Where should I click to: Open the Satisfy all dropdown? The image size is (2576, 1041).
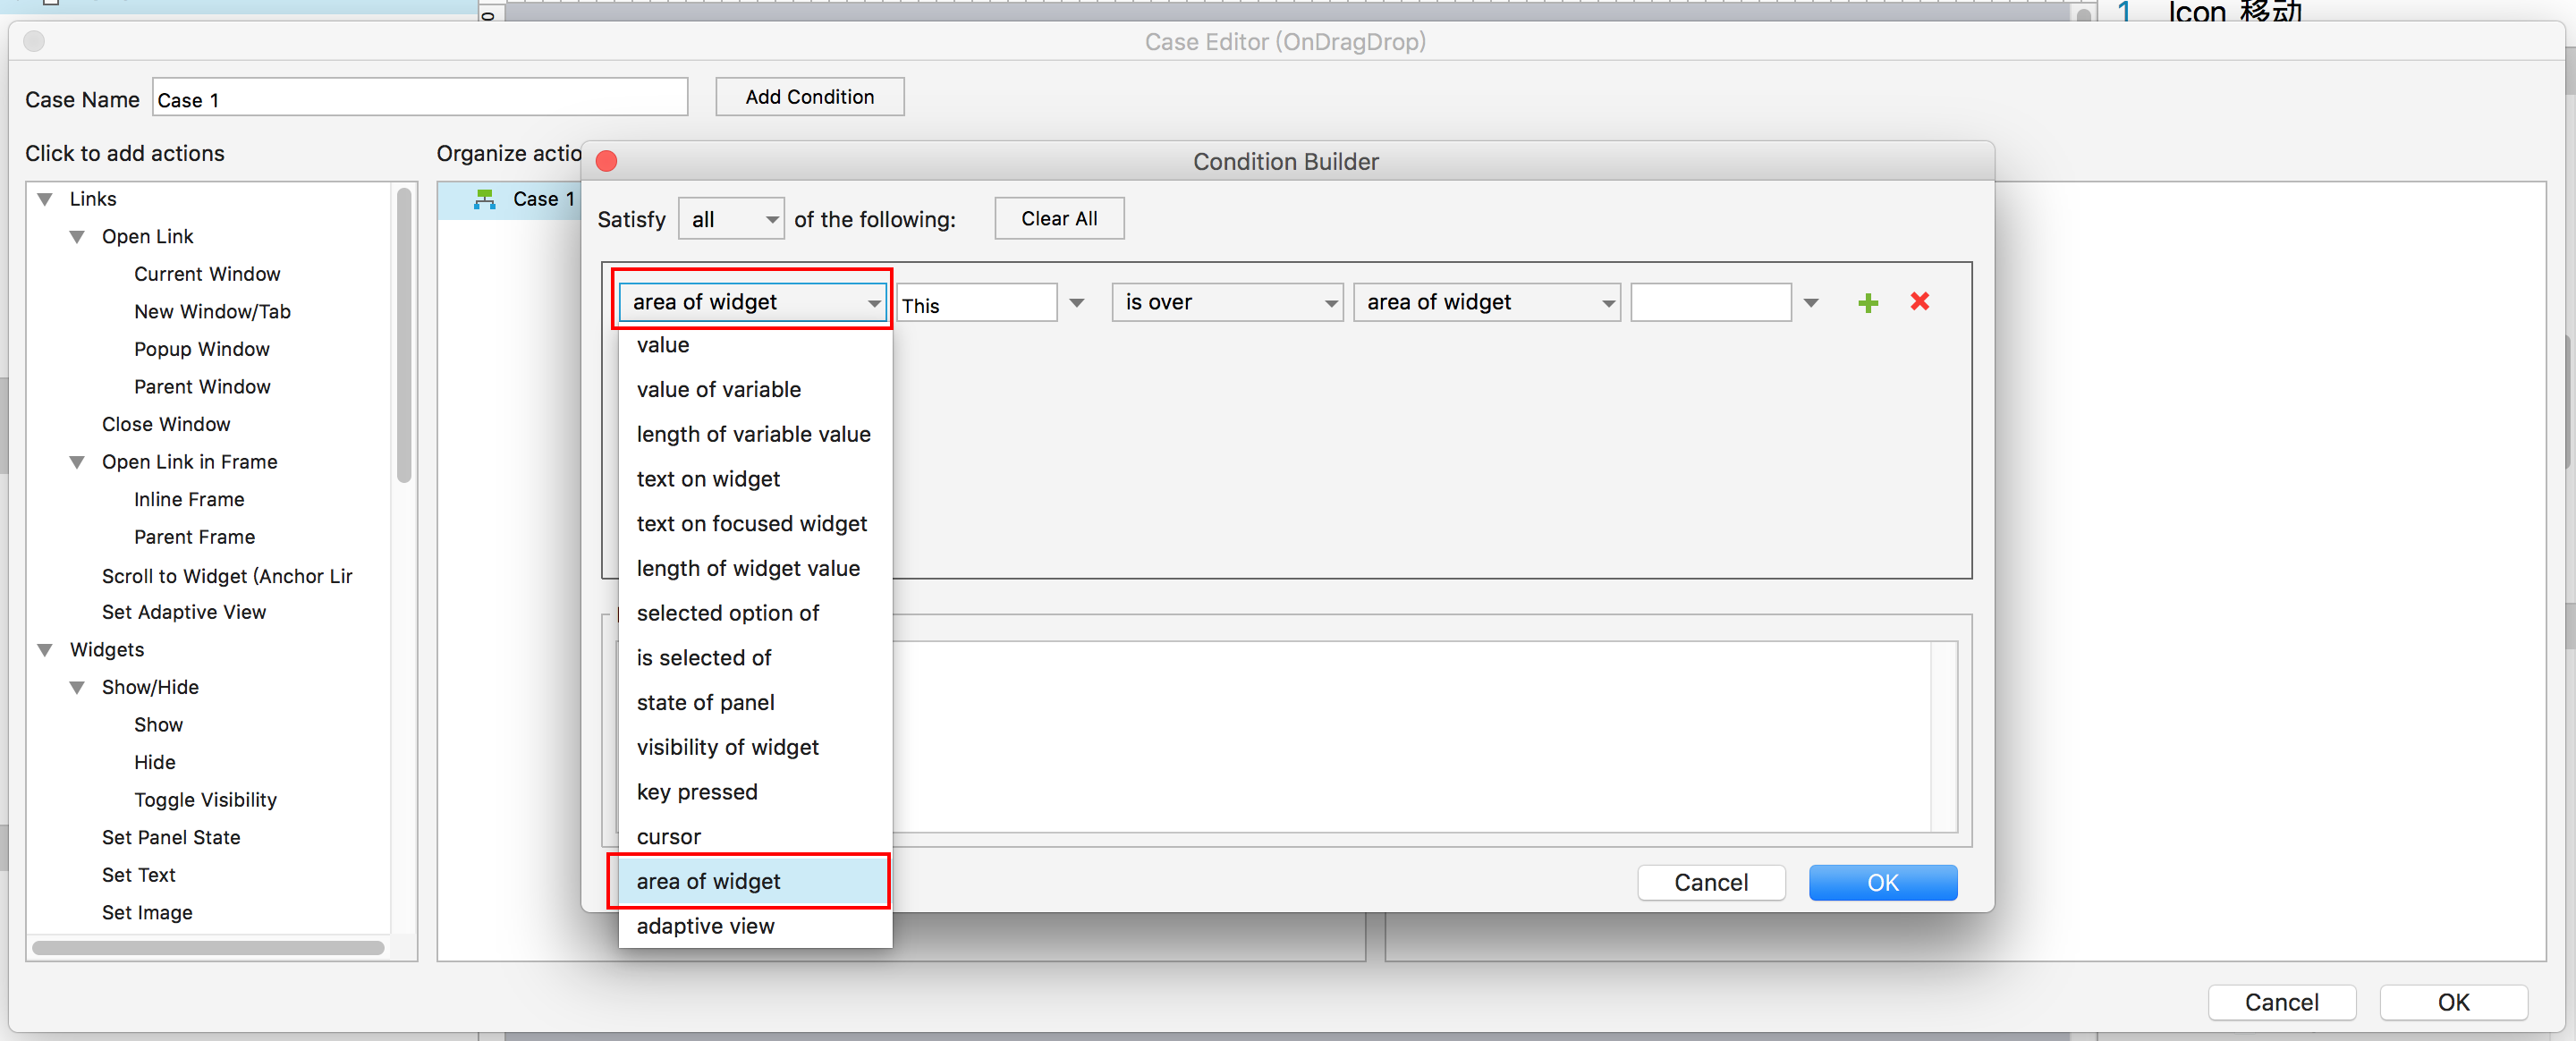(731, 219)
